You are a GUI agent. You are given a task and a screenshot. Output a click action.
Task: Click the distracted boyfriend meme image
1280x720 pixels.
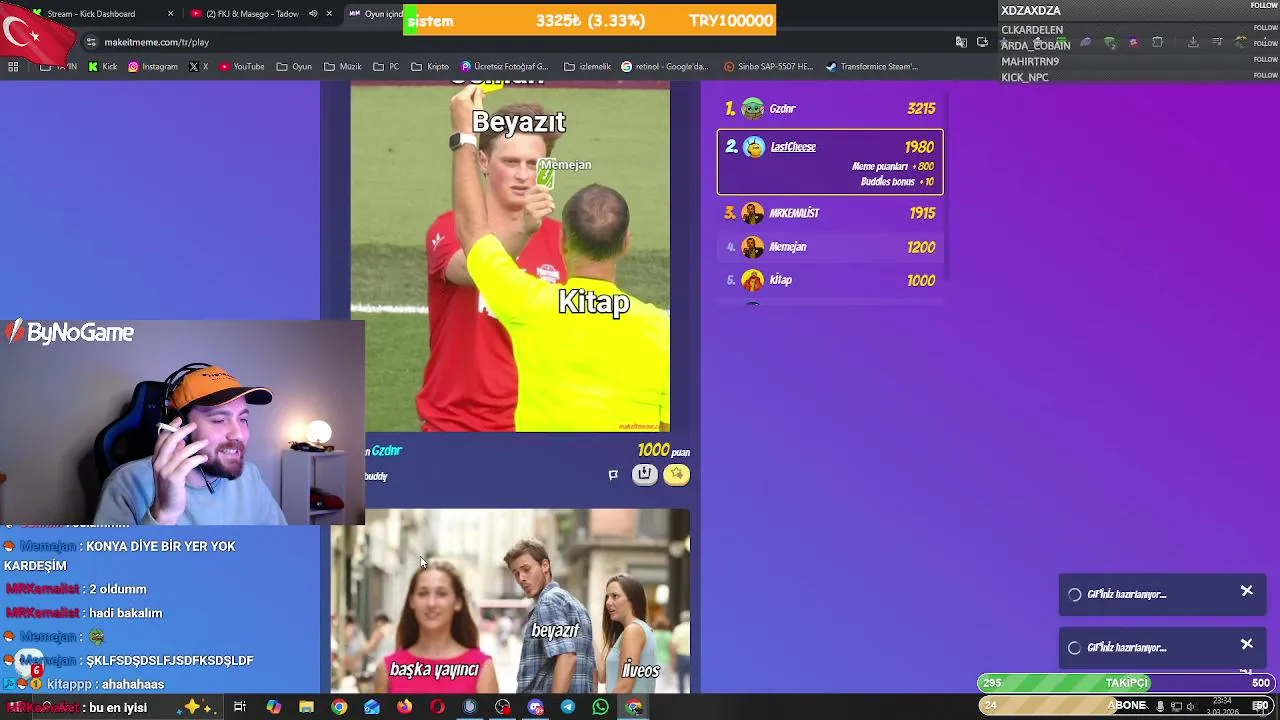pos(510,601)
